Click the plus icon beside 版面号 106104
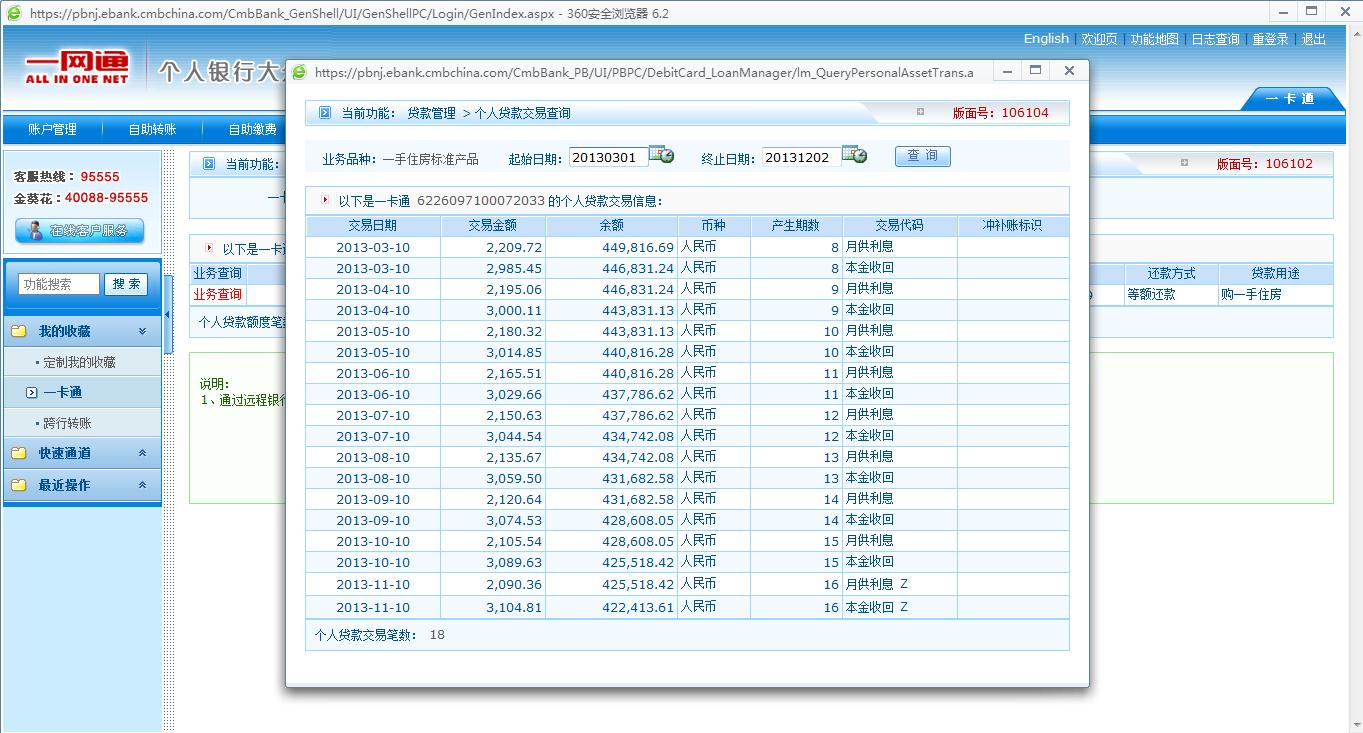 point(920,112)
